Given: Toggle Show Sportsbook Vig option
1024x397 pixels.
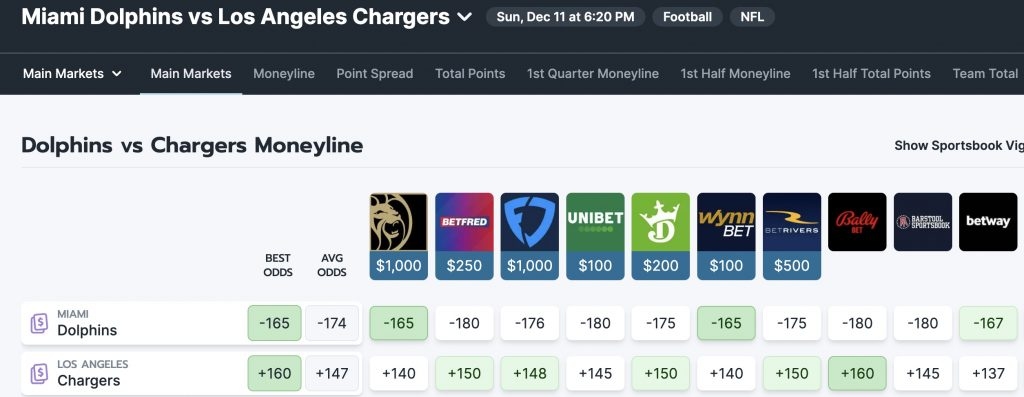Looking at the screenshot, I should tap(959, 146).
